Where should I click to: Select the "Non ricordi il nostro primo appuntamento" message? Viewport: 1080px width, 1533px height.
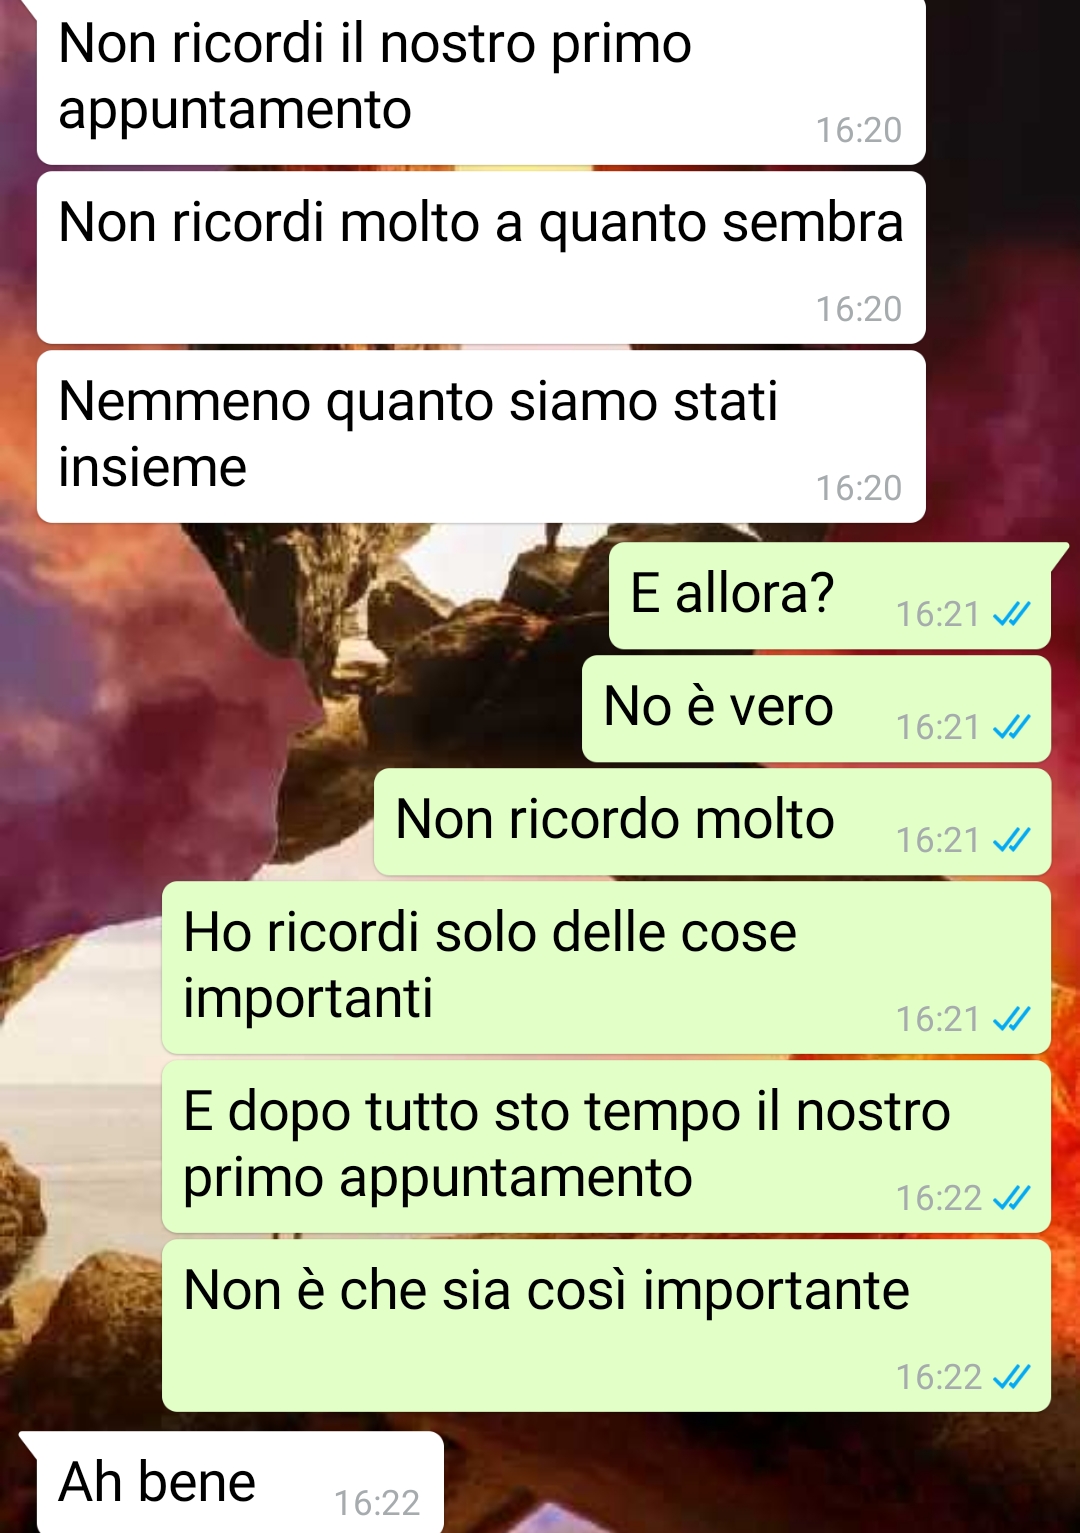click(x=481, y=80)
